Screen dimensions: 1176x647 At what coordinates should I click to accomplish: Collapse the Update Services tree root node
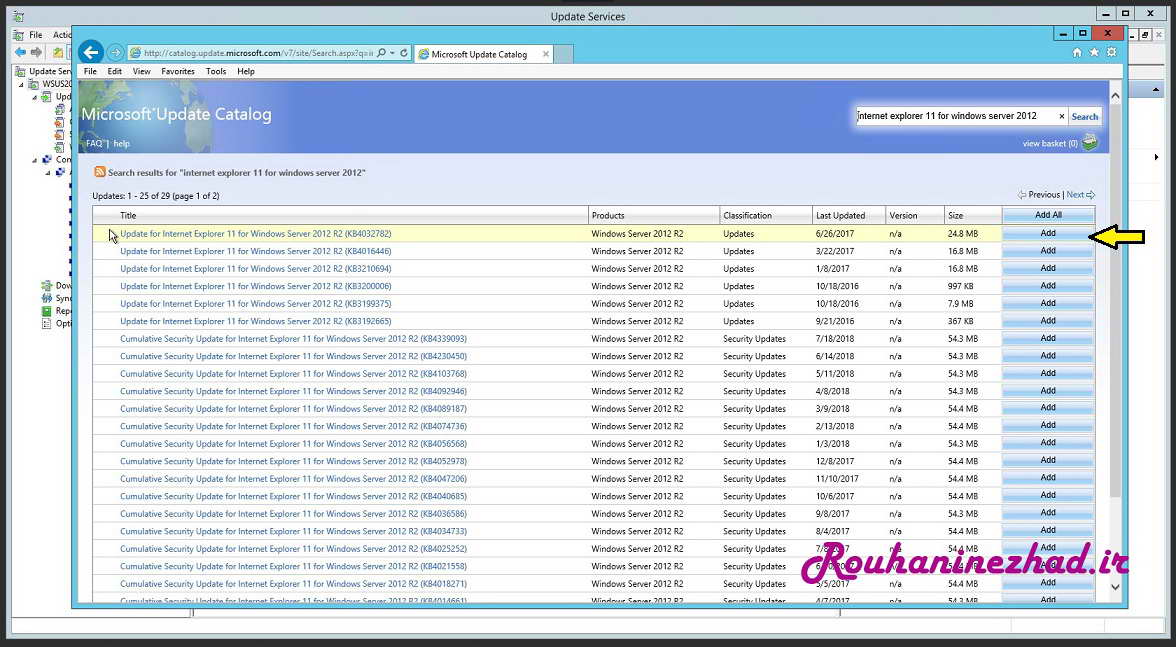(x=21, y=85)
